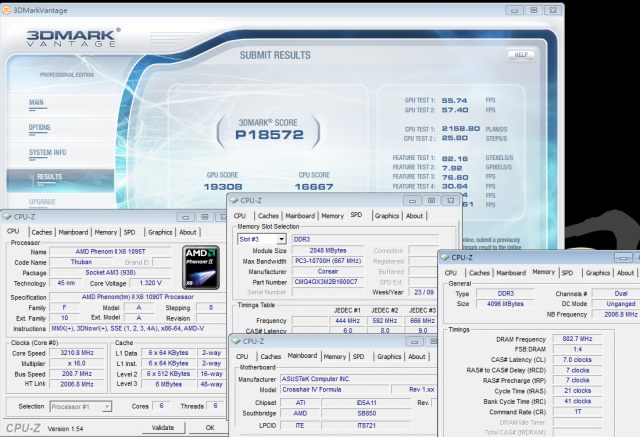640x437 pixels.
Task: Select Memory tab in CPU-Z SPD window
Action: pos(333,216)
